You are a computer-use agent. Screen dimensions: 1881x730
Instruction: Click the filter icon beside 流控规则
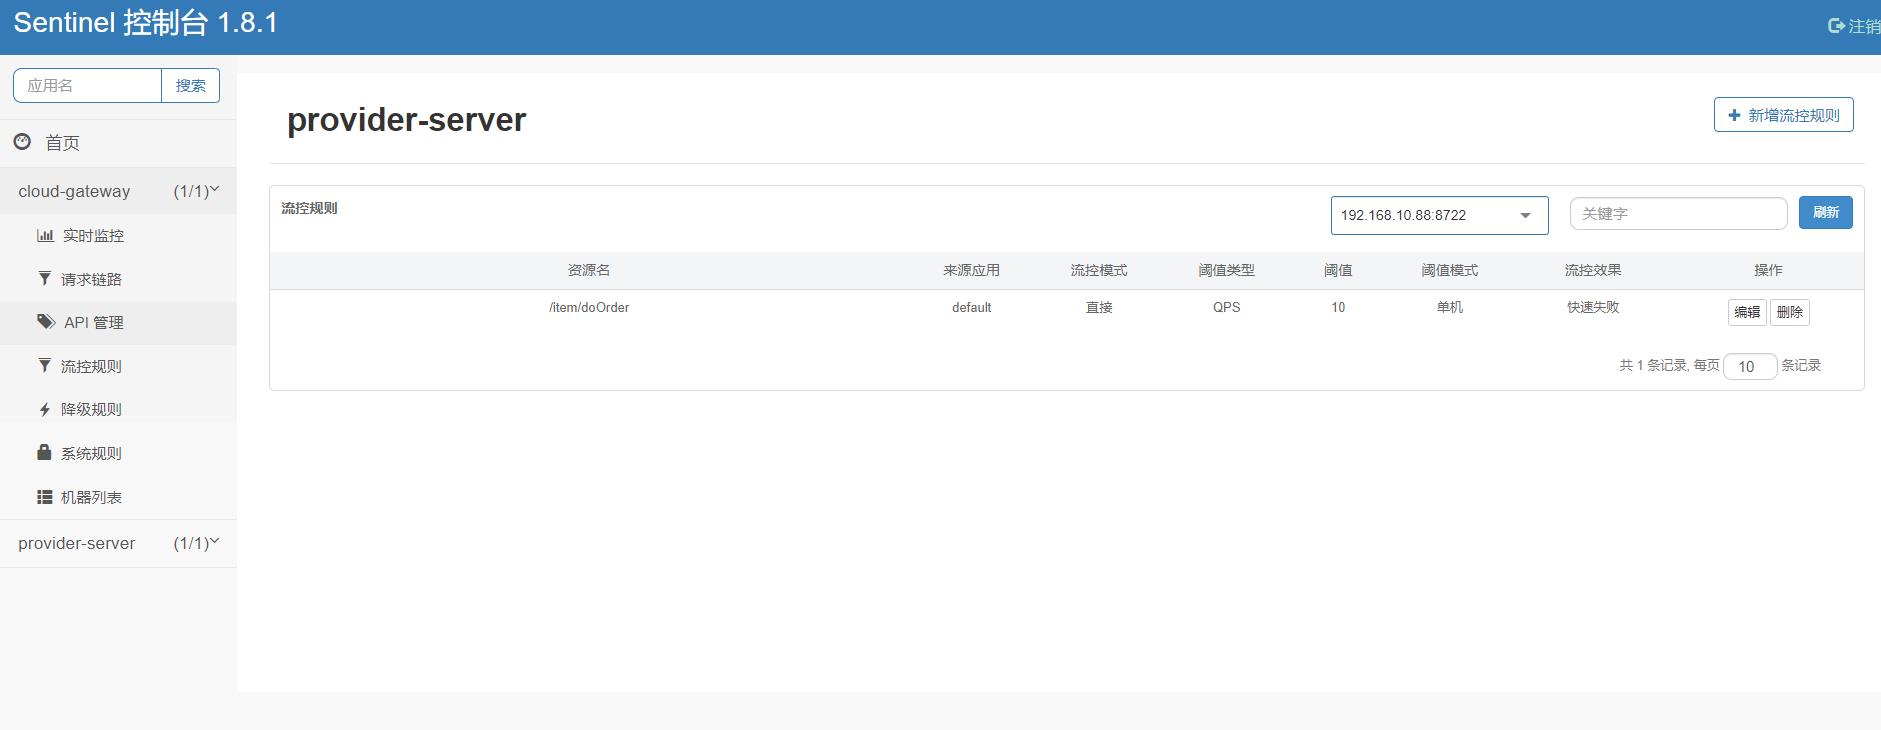click(44, 365)
